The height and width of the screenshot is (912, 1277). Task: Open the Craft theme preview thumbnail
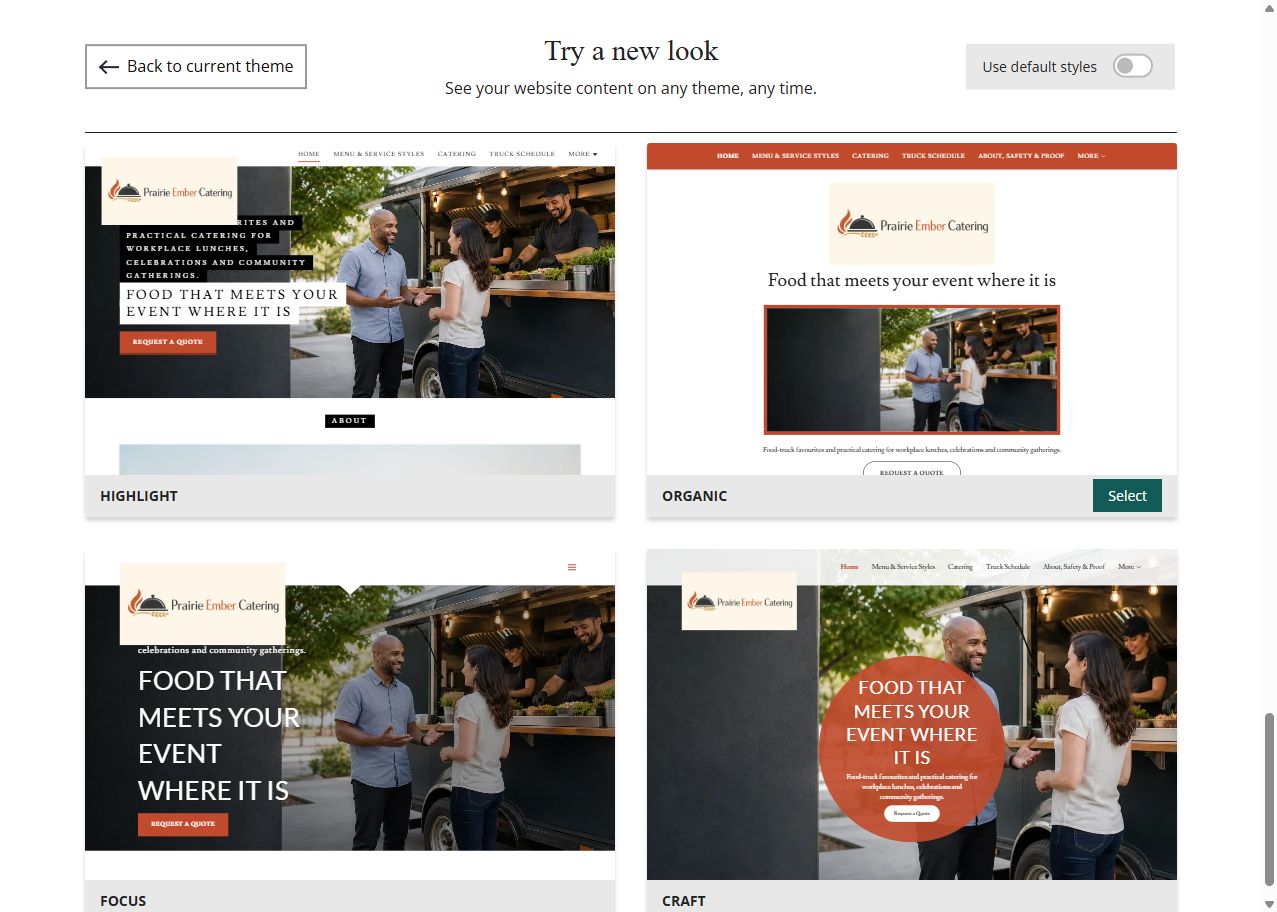click(x=912, y=714)
